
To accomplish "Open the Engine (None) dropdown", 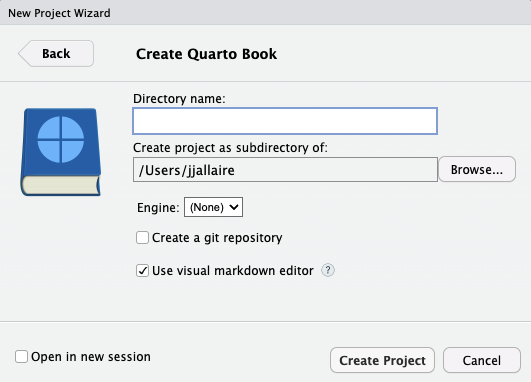I will (x=213, y=207).
